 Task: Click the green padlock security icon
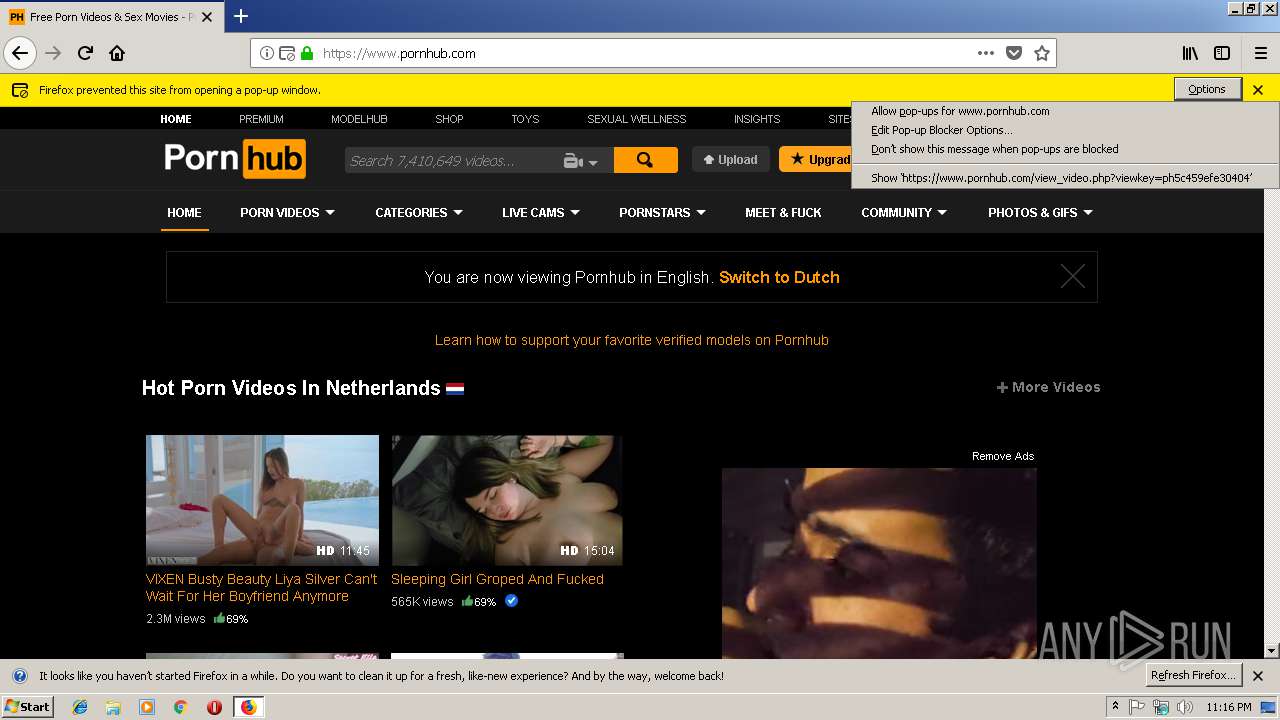(x=306, y=53)
